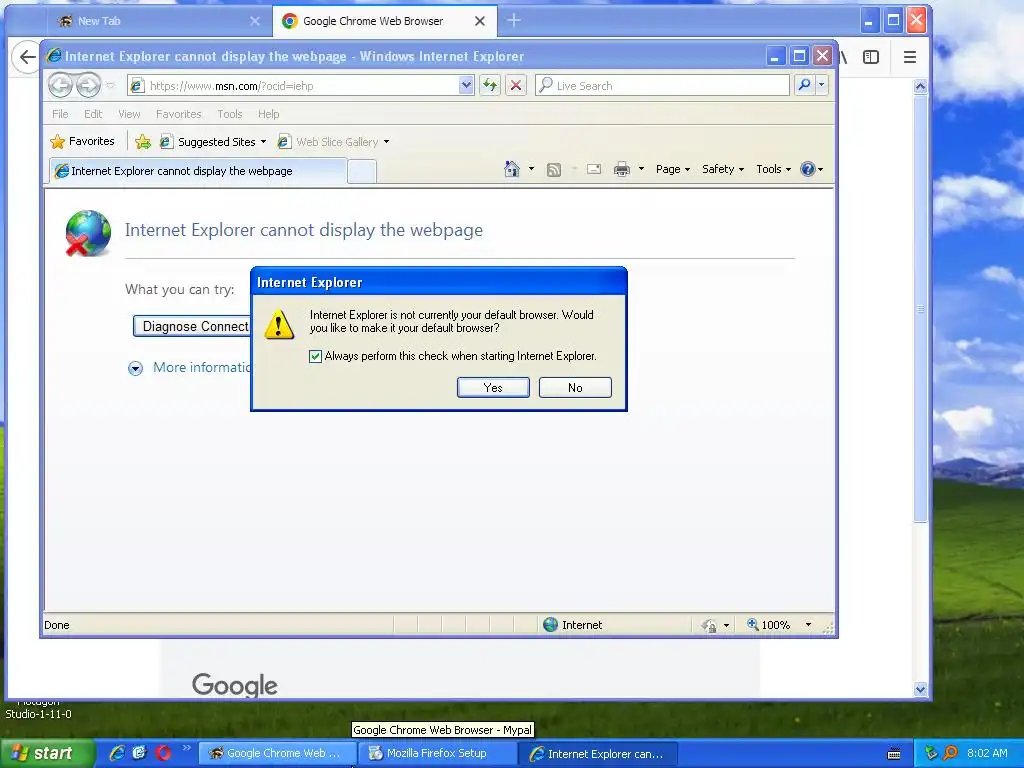Open the View menu in Internet Explorer
Screen dimensions: 1024x768
[x=129, y=114]
